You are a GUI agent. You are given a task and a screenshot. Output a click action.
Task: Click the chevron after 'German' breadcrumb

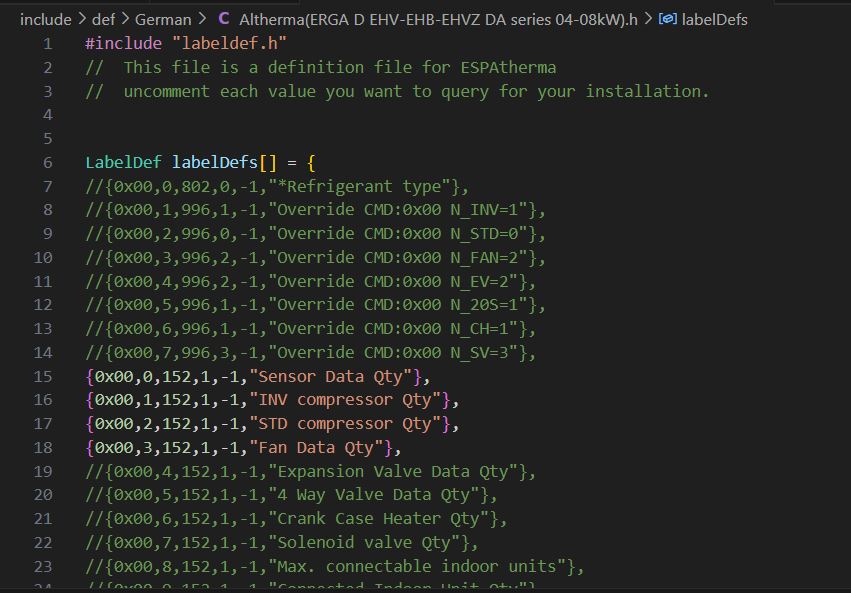[201, 19]
